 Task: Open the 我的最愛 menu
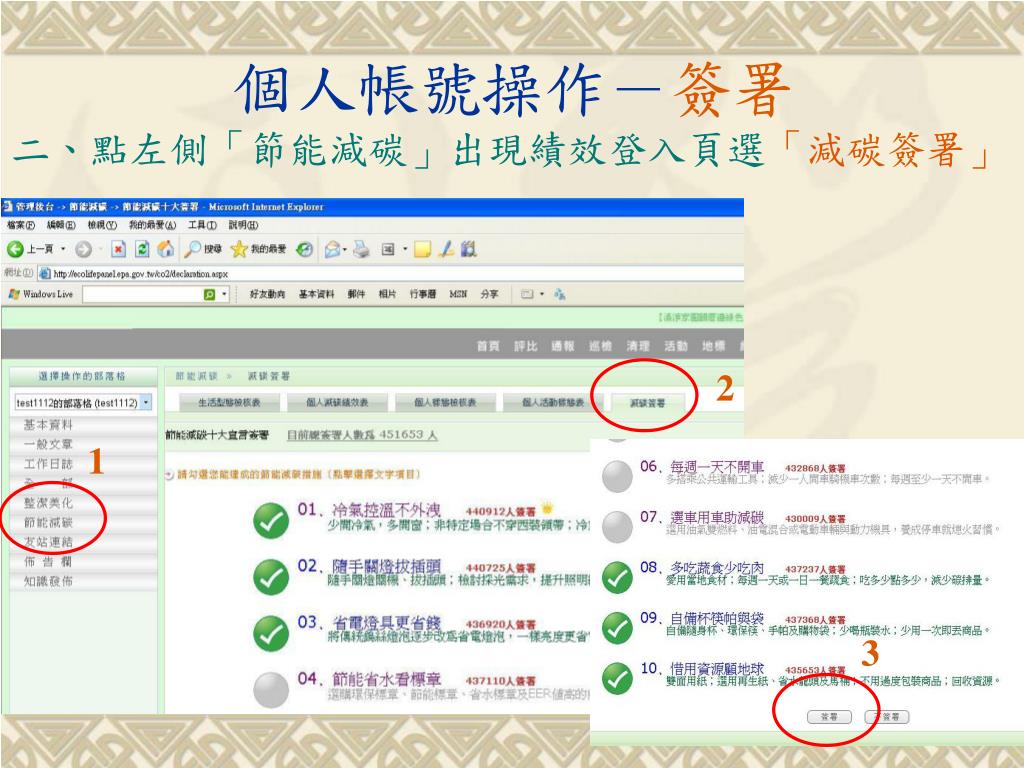[152, 225]
